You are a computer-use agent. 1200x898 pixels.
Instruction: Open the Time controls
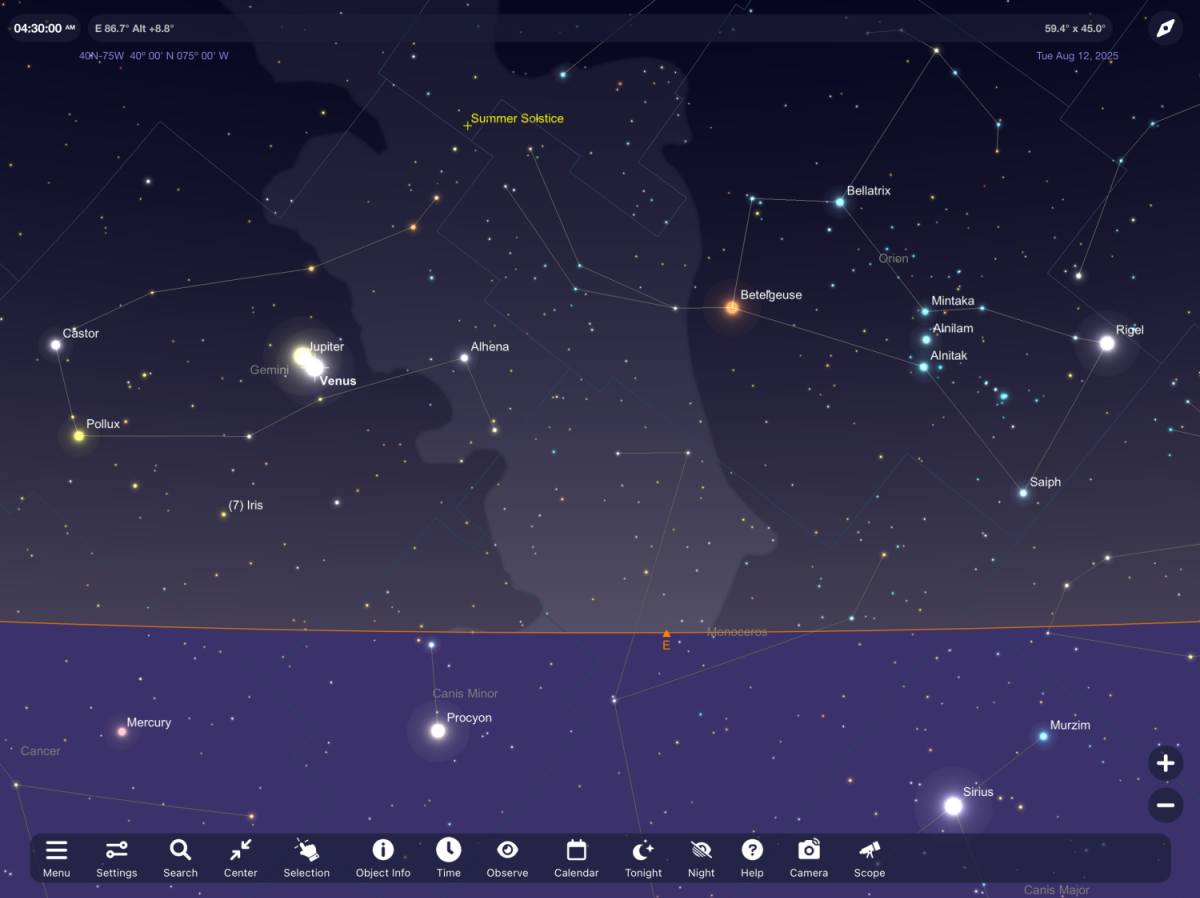pyautogui.click(x=448, y=857)
